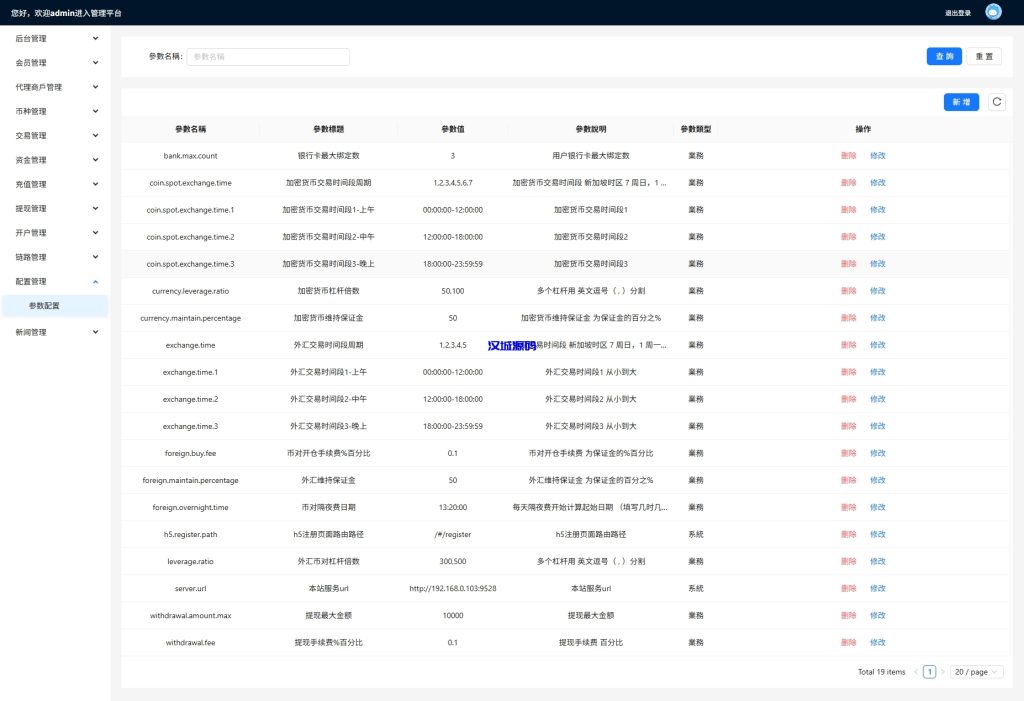The image size is (1024, 701).
Task: Click 删除 on the withdrawal.fee row
Action: pos(848,642)
